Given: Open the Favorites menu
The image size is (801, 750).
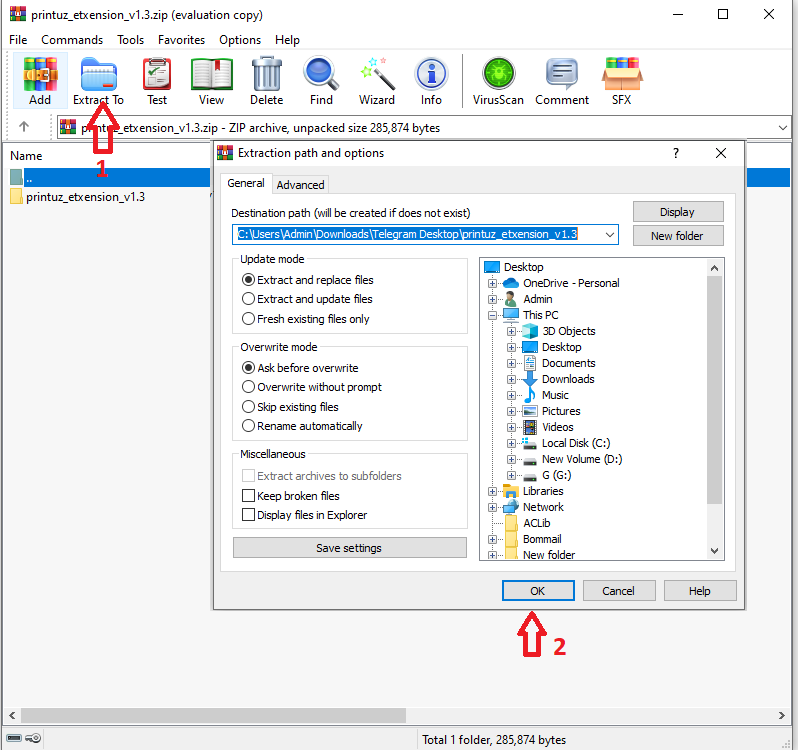Looking at the screenshot, I should [x=181, y=40].
